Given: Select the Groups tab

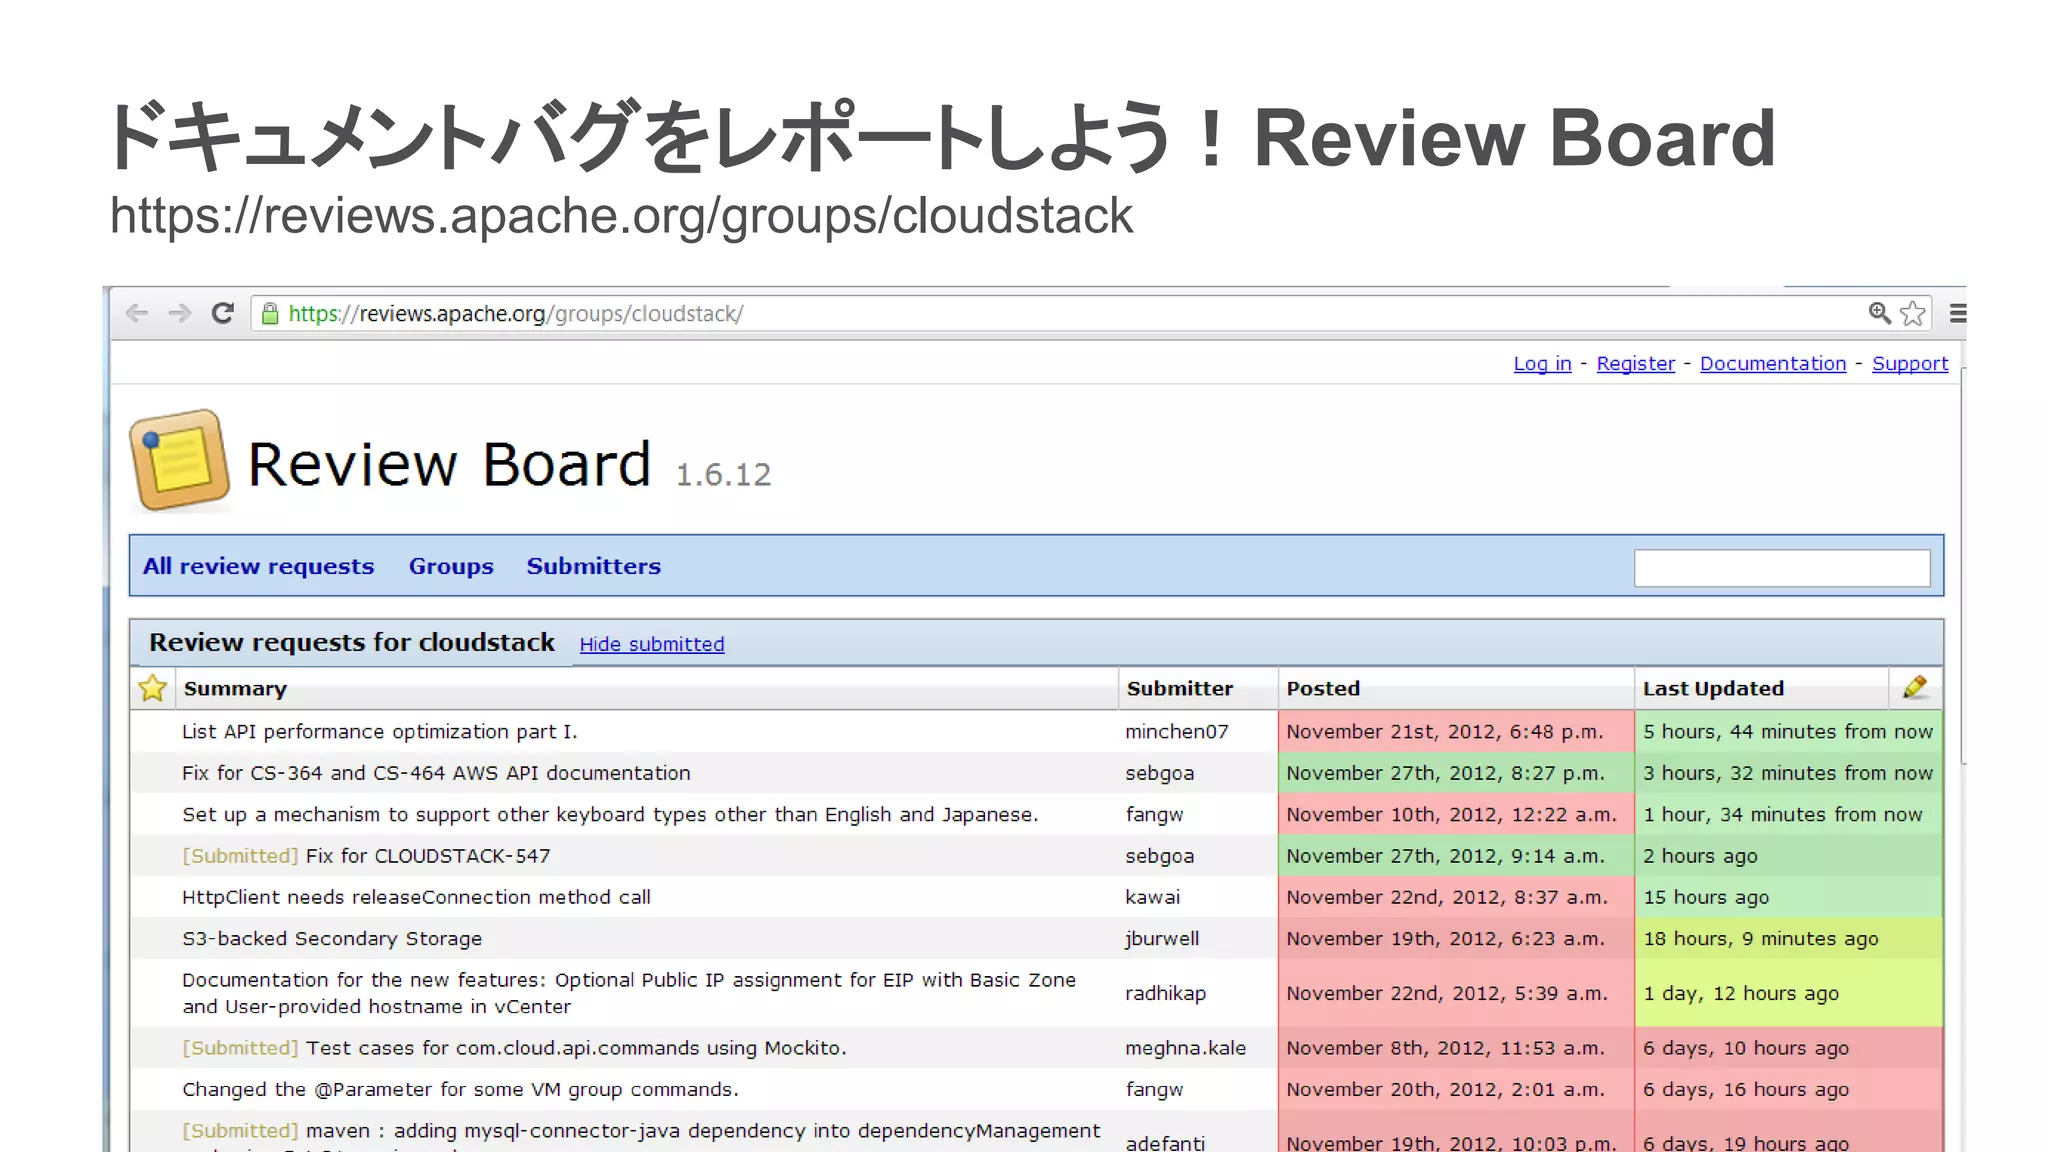Looking at the screenshot, I should (x=451, y=566).
